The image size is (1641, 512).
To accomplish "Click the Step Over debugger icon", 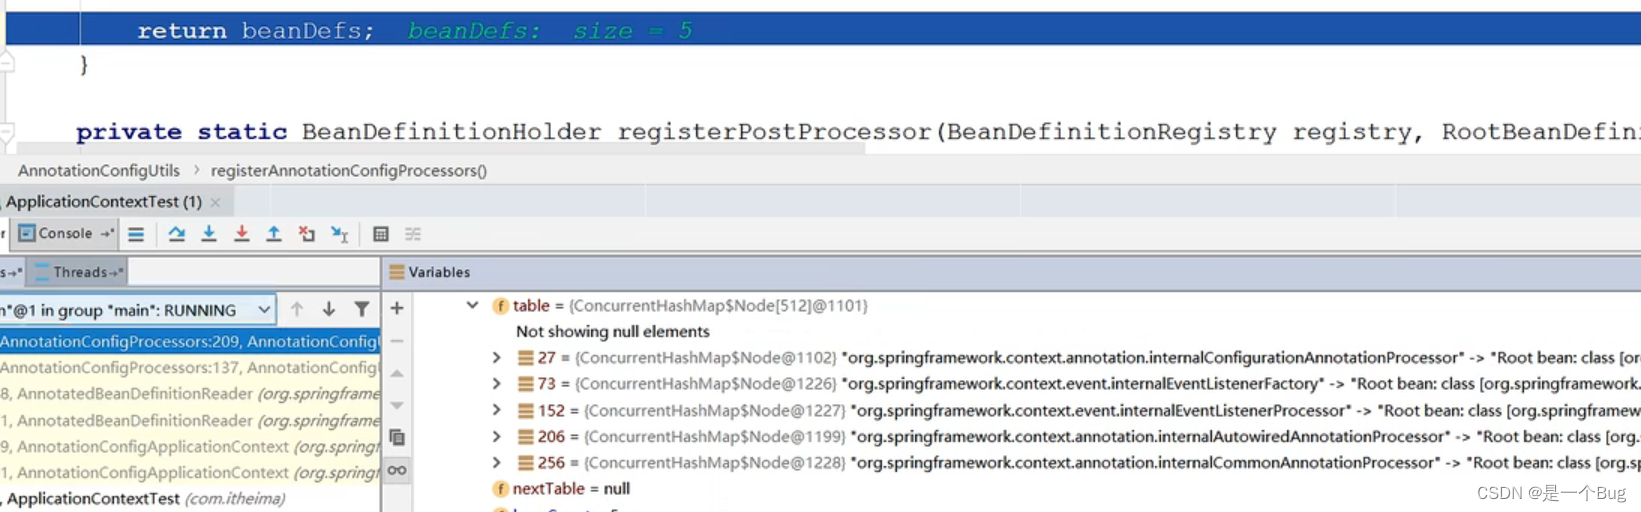I will coord(177,234).
